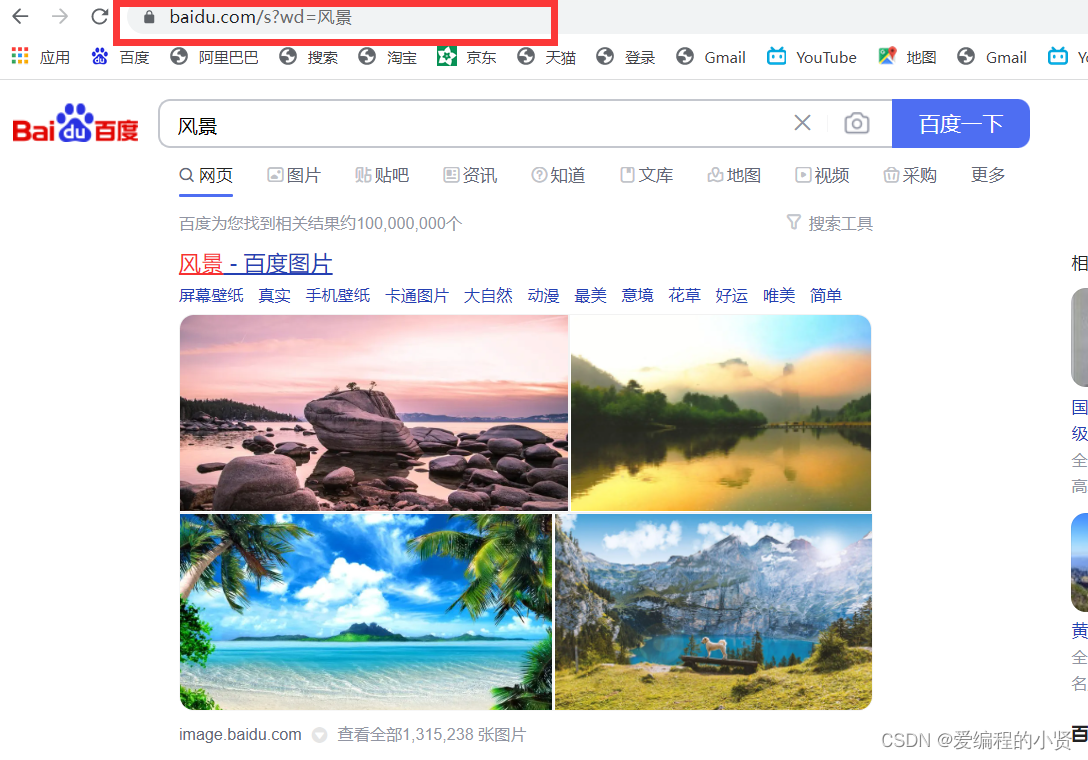Open the 风景 - 百度图片 result link

[x=255, y=264]
